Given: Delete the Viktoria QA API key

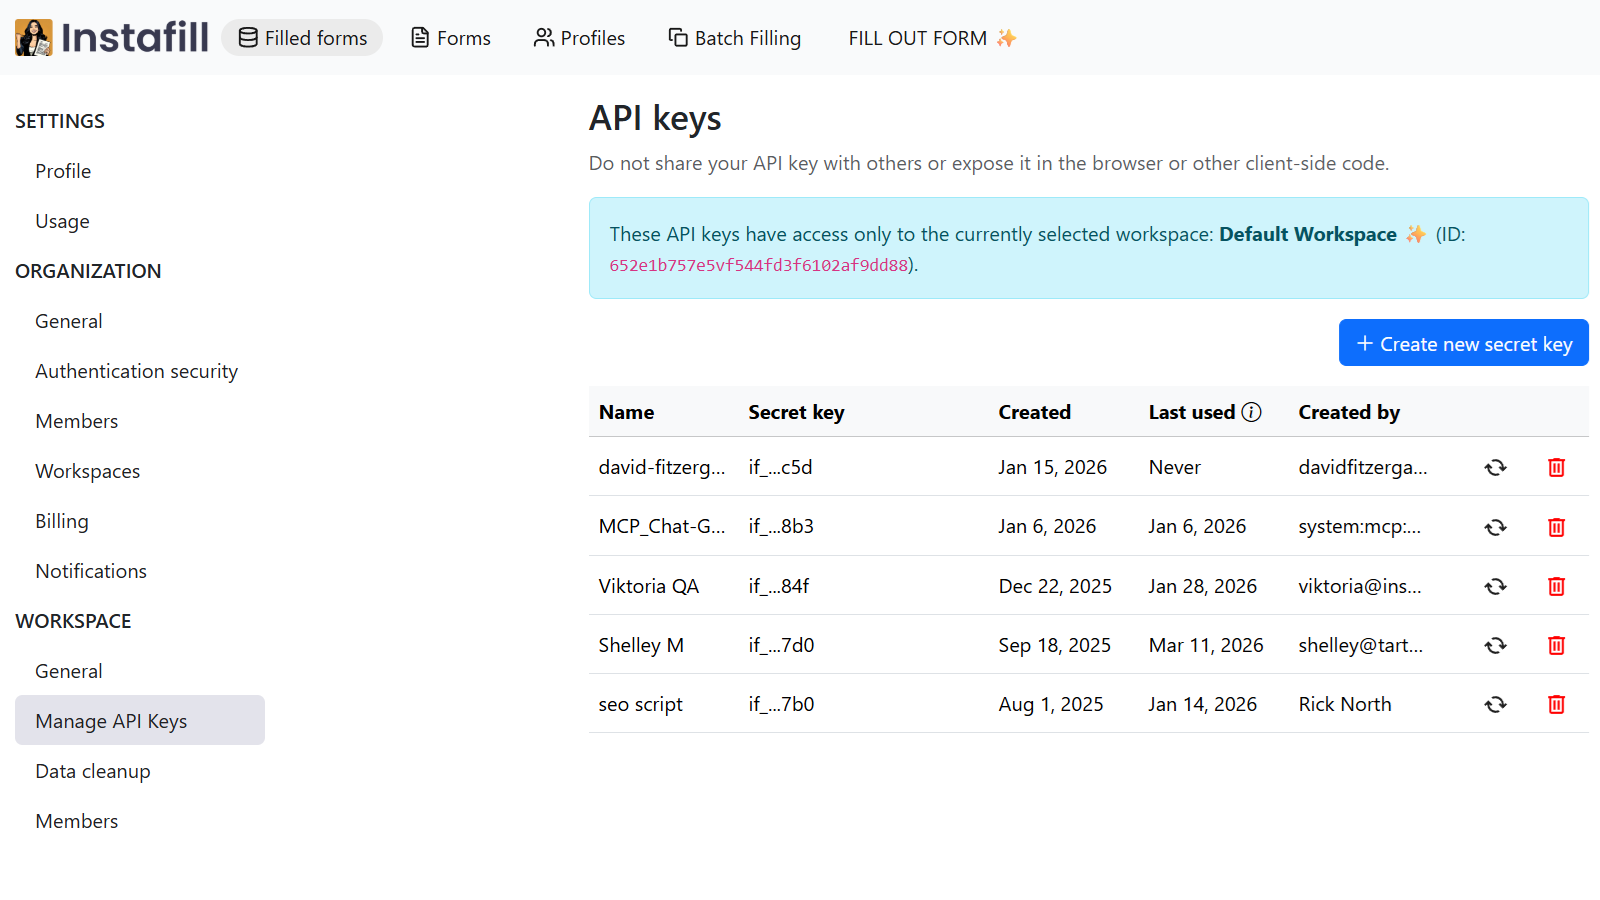Looking at the screenshot, I should 1556,586.
